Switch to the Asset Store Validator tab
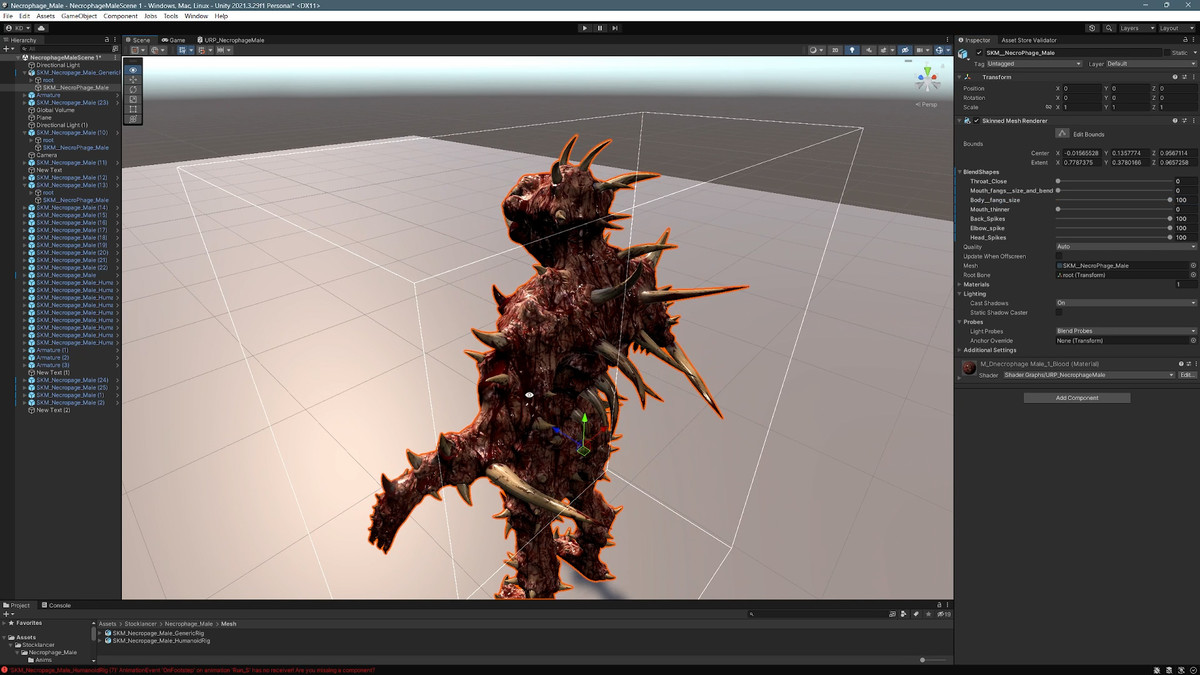Screen dimensions: 1200x675 [x=1028, y=40]
